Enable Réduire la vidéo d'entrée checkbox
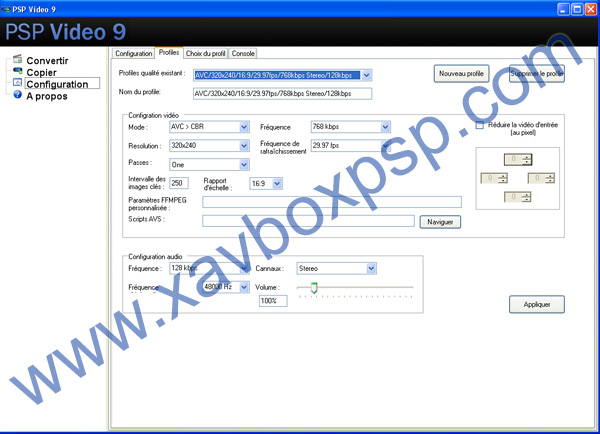The height and width of the screenshot is (434, 600). point(479,125)
